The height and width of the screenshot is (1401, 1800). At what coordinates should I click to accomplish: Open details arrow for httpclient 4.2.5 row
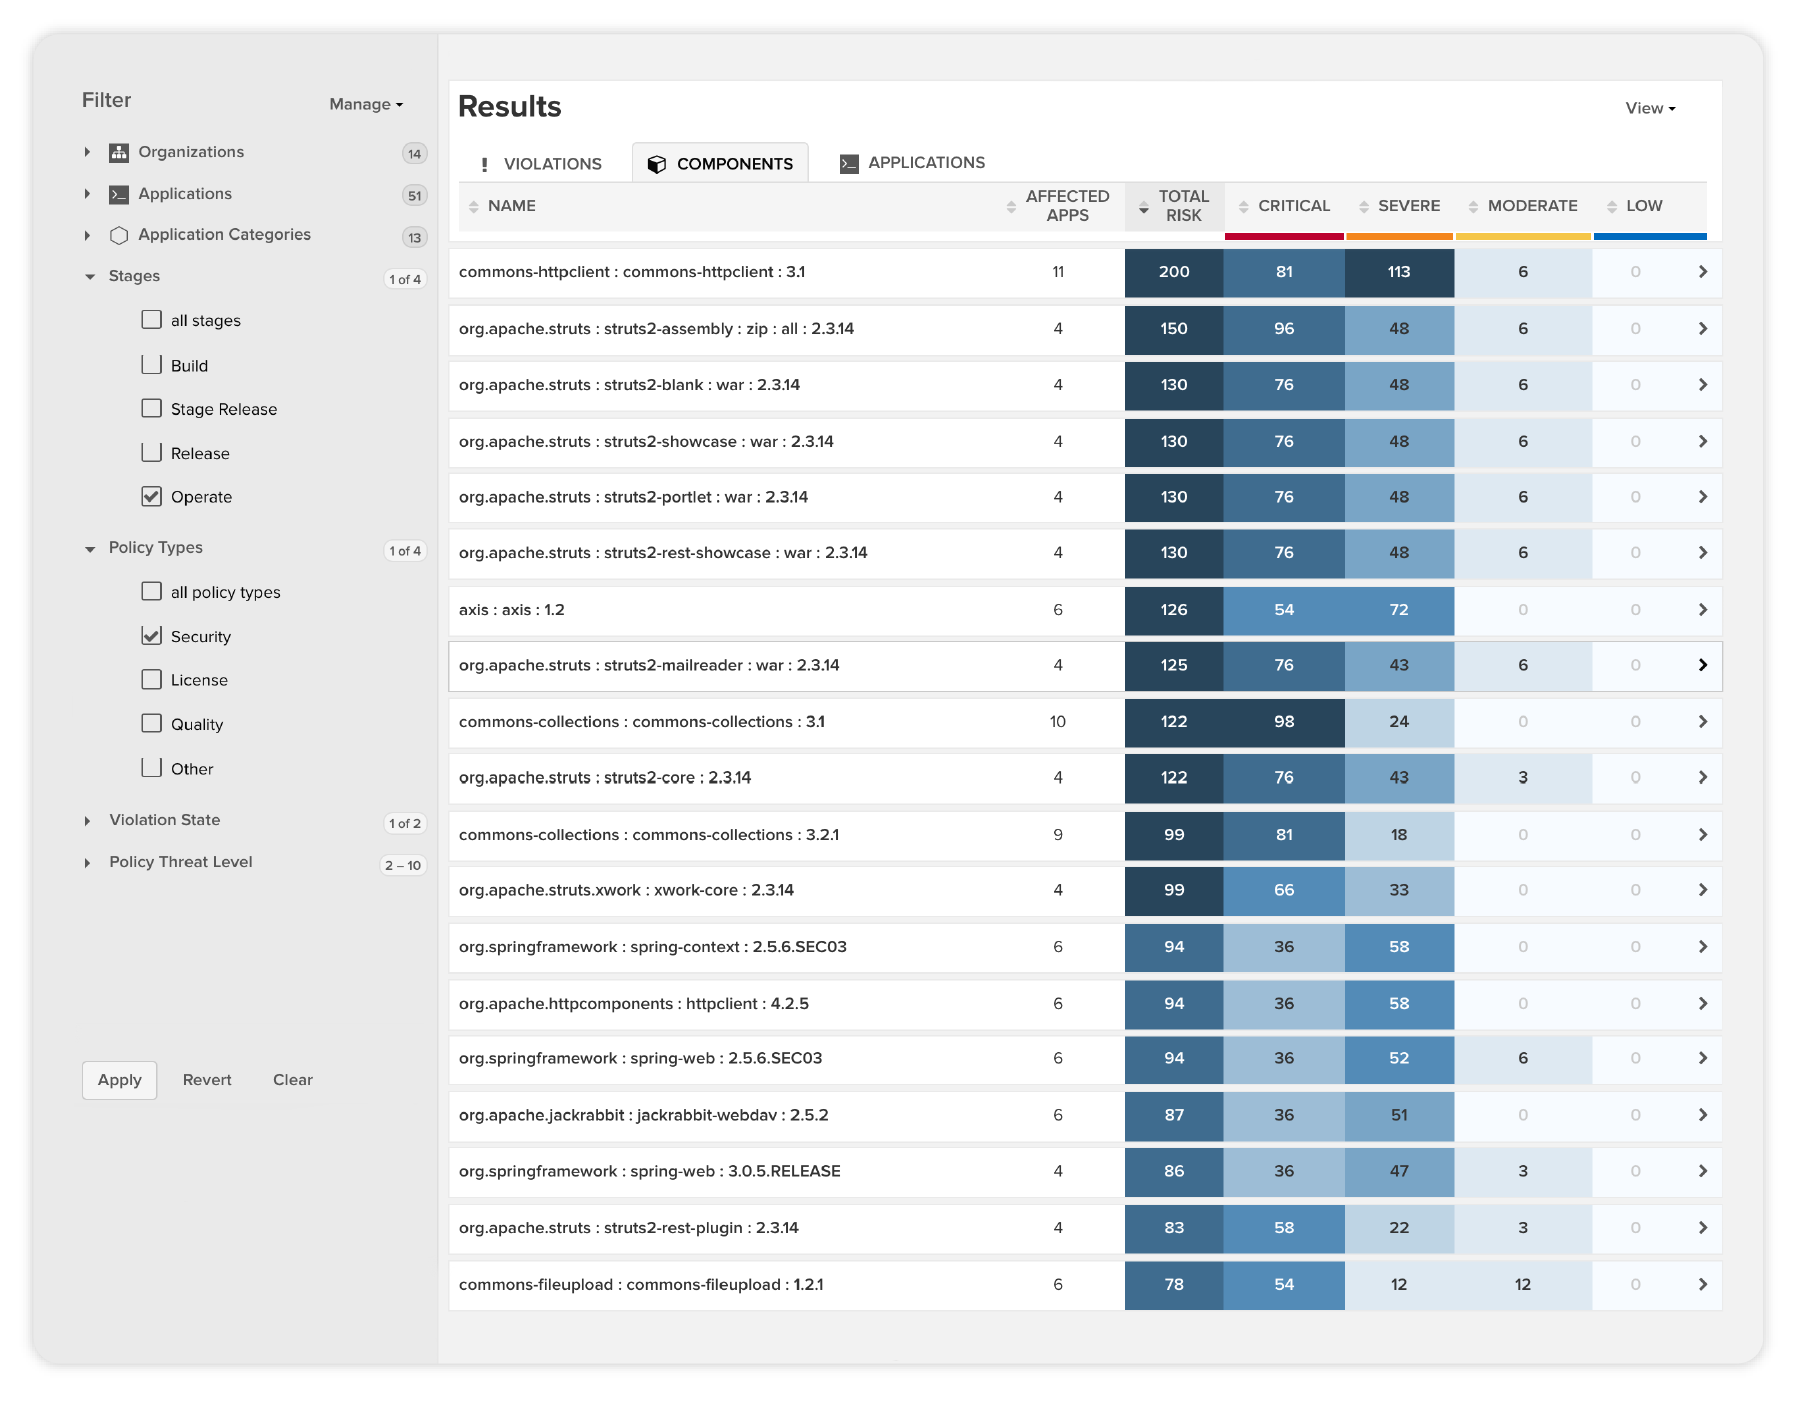(1703, 1004)
